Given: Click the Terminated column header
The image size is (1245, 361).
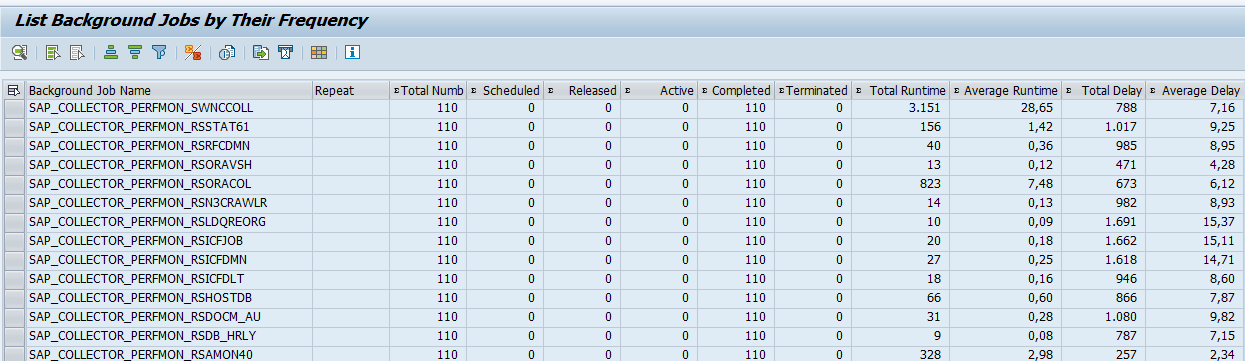Looking at the screenshot, I should pos(813,90).
